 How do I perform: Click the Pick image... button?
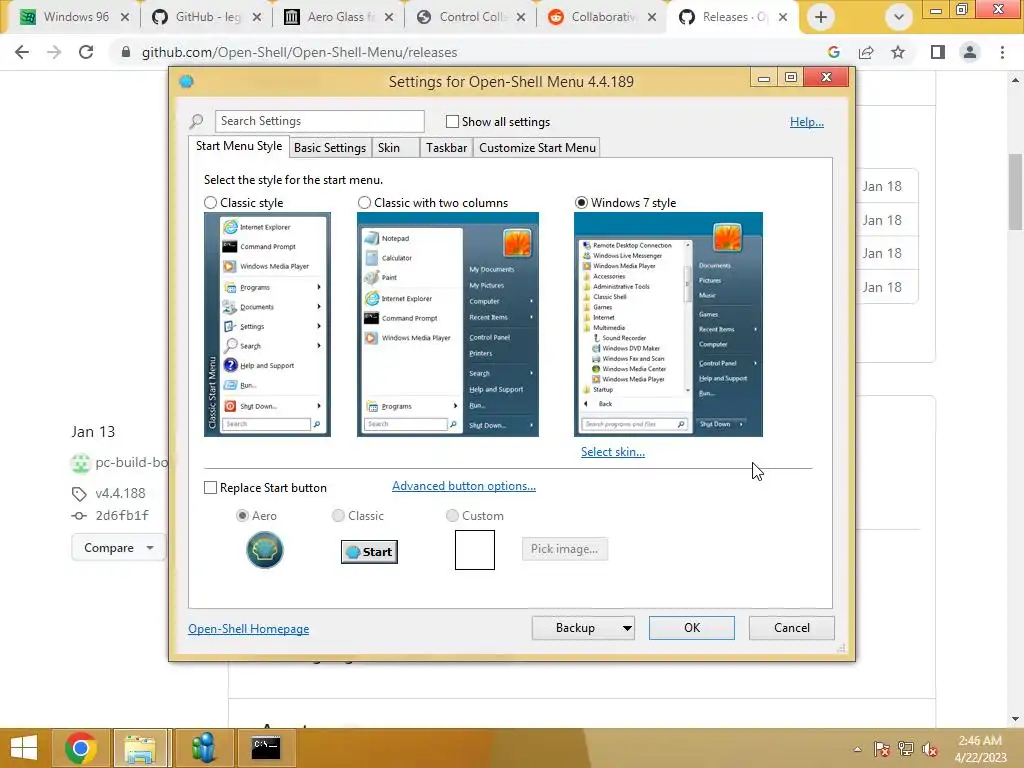point(565,549)
